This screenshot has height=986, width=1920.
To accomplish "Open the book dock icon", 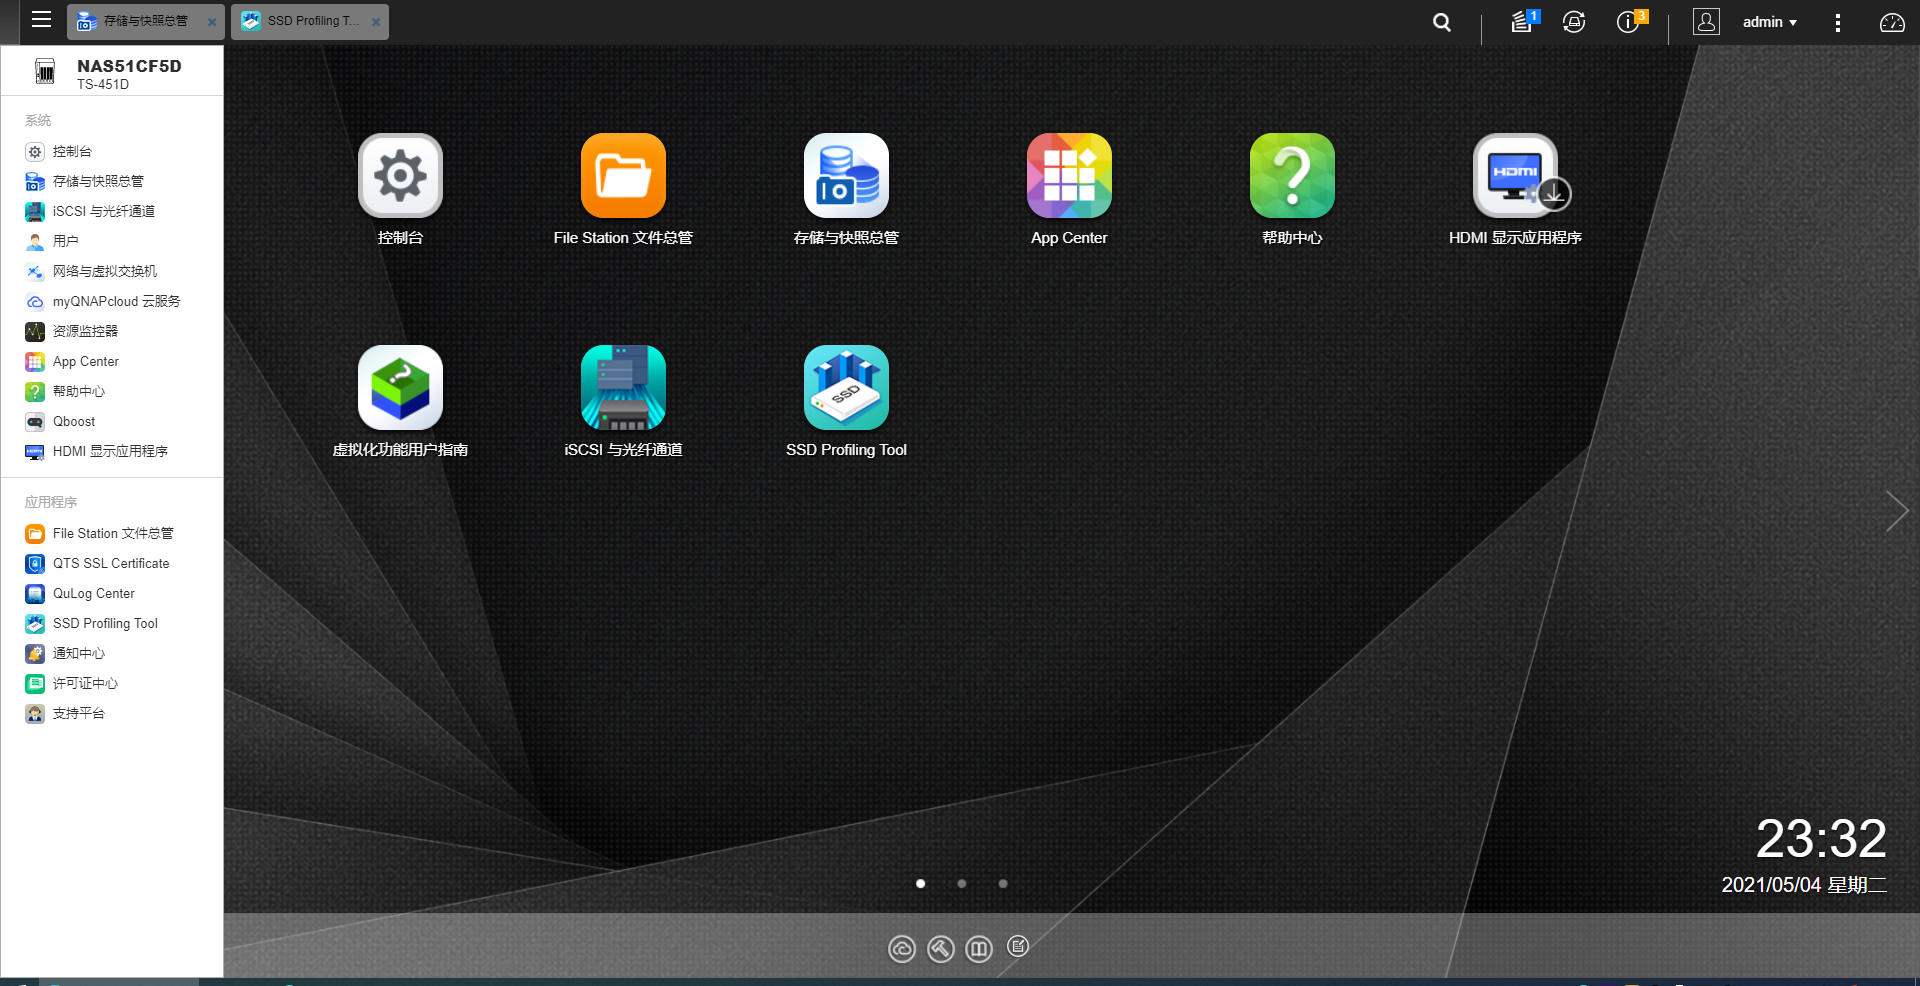I will (979, 948).
